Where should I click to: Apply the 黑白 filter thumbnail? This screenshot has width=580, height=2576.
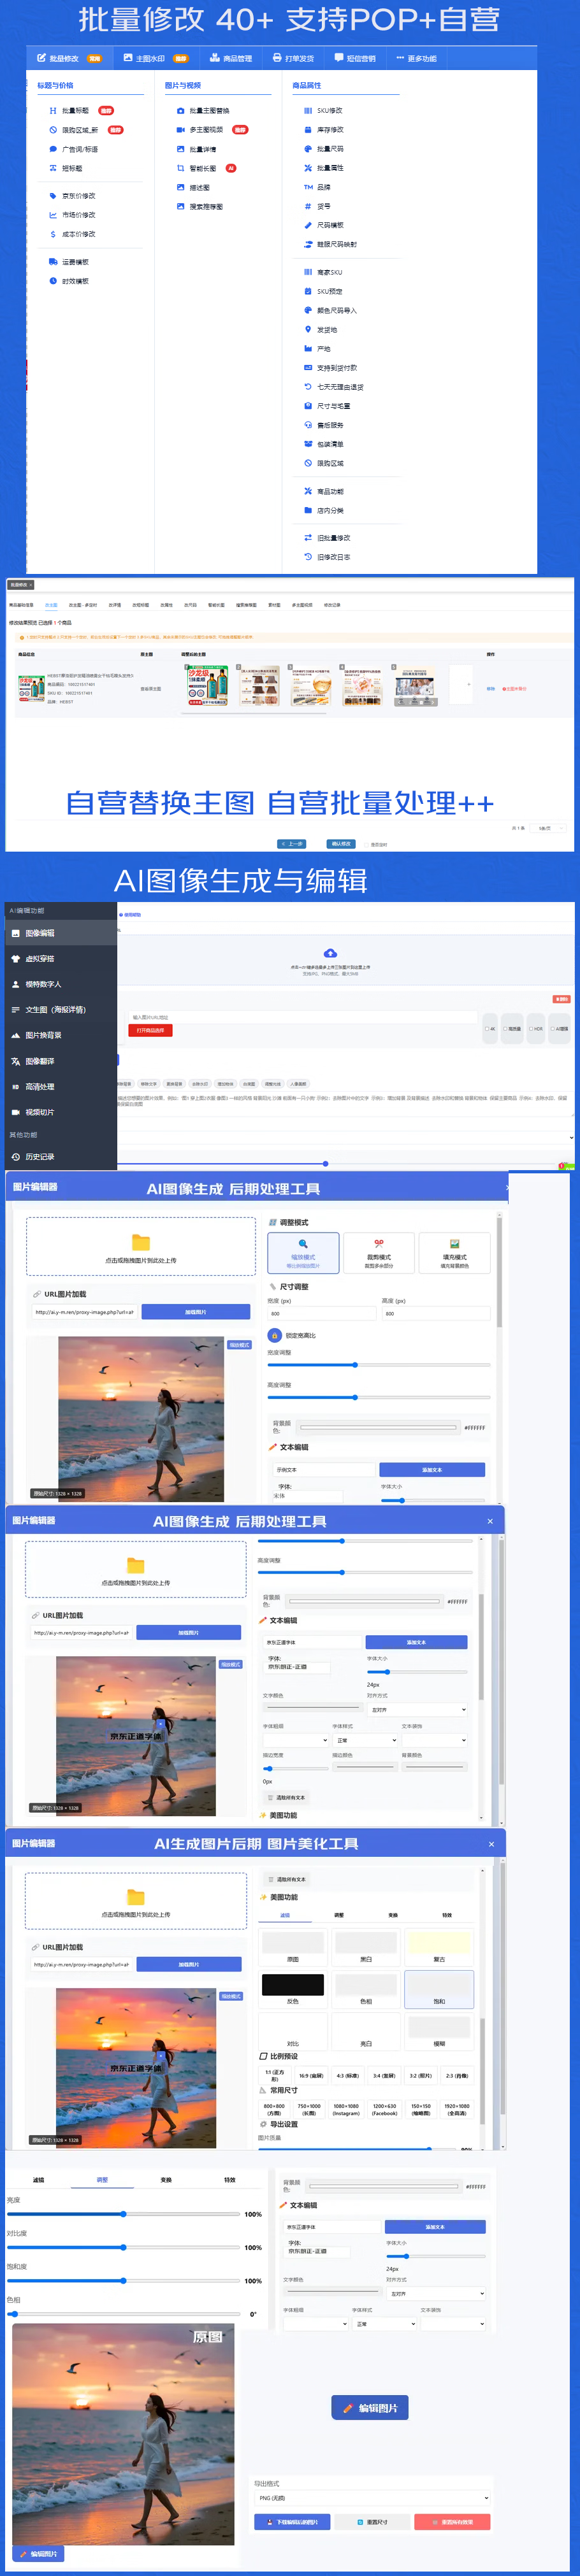point(366,1948)
